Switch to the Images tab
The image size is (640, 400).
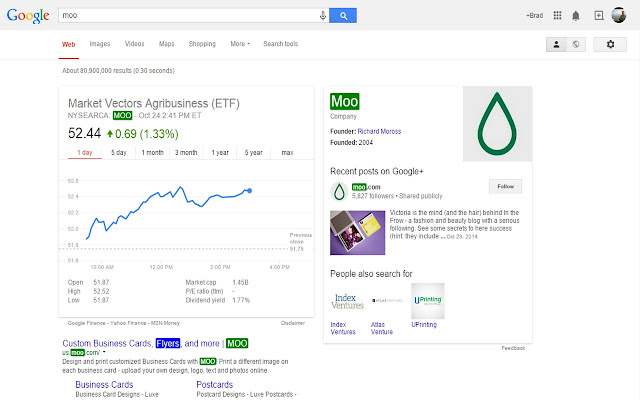click(x=100, y=44)
